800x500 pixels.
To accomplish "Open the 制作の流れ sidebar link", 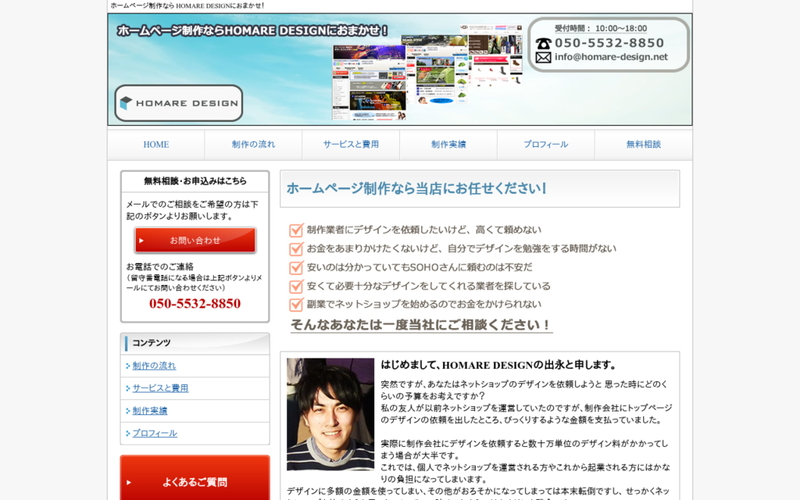I will [154, 366].
